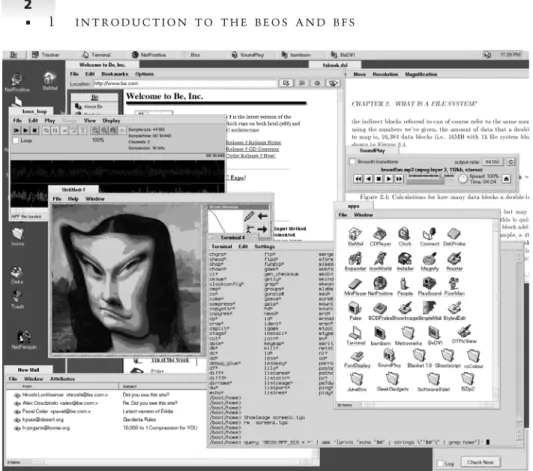The image size is (533, 471).
Task: Switch to NetPositive in the Deskbar
Action: point(149,55)
